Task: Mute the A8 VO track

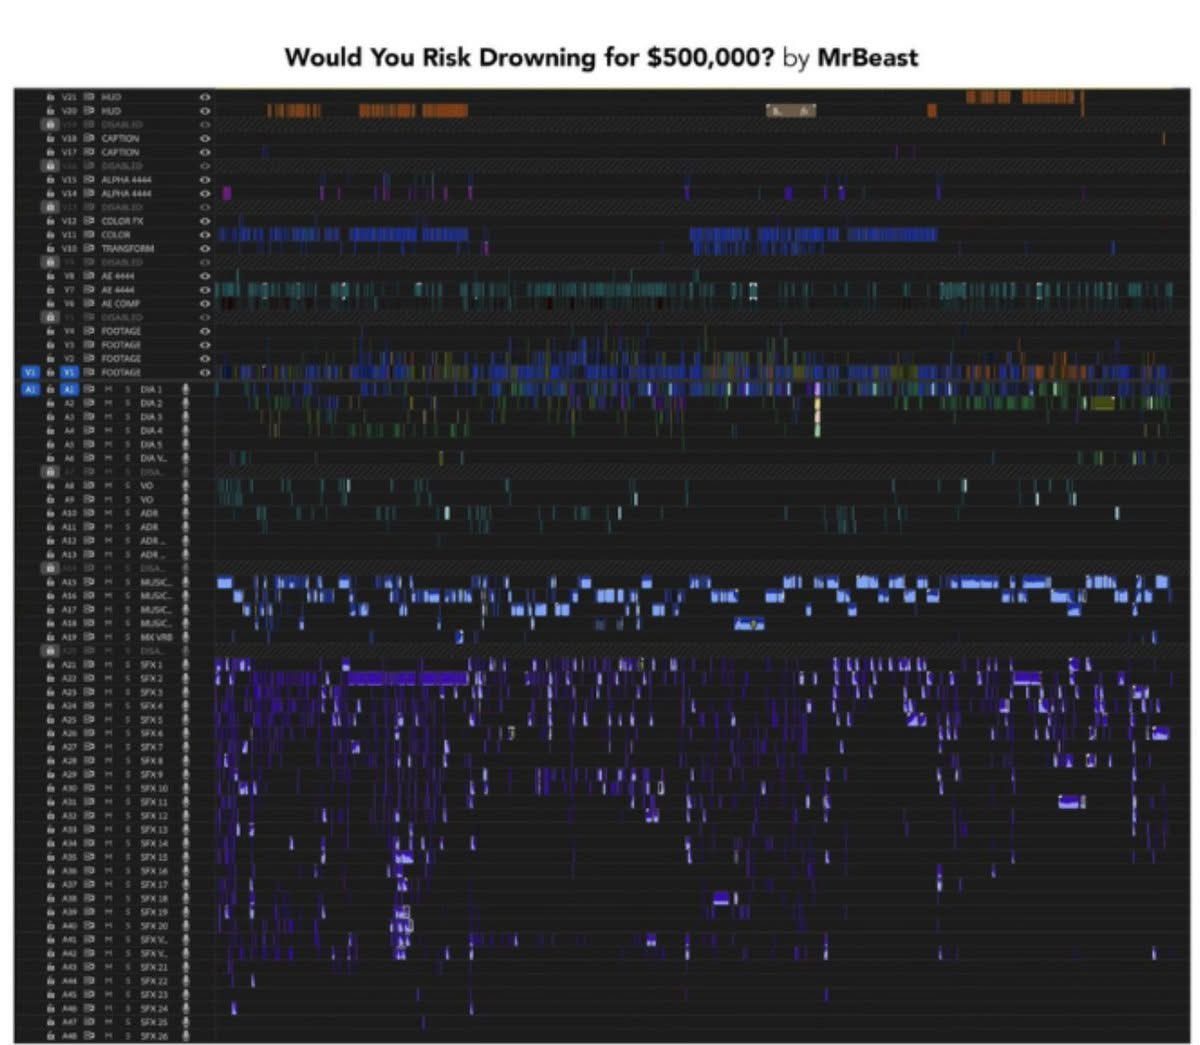Action: (x=109, y=485)
